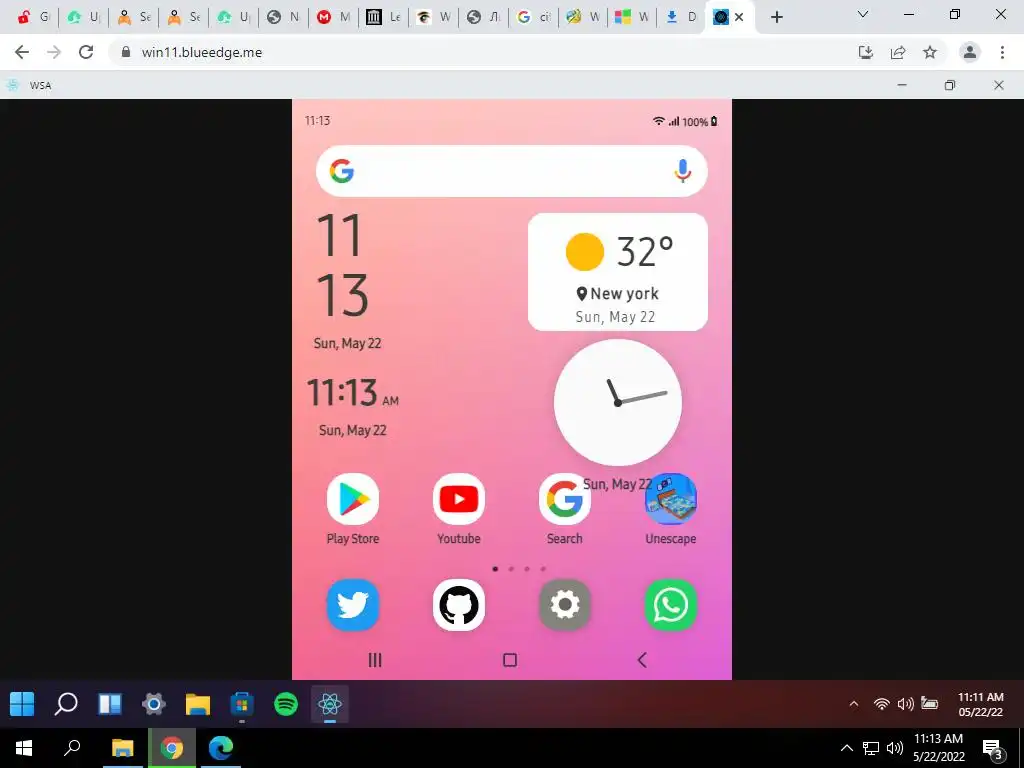
Task: Launch the Unescape game app
Action: tap(671, 500)
